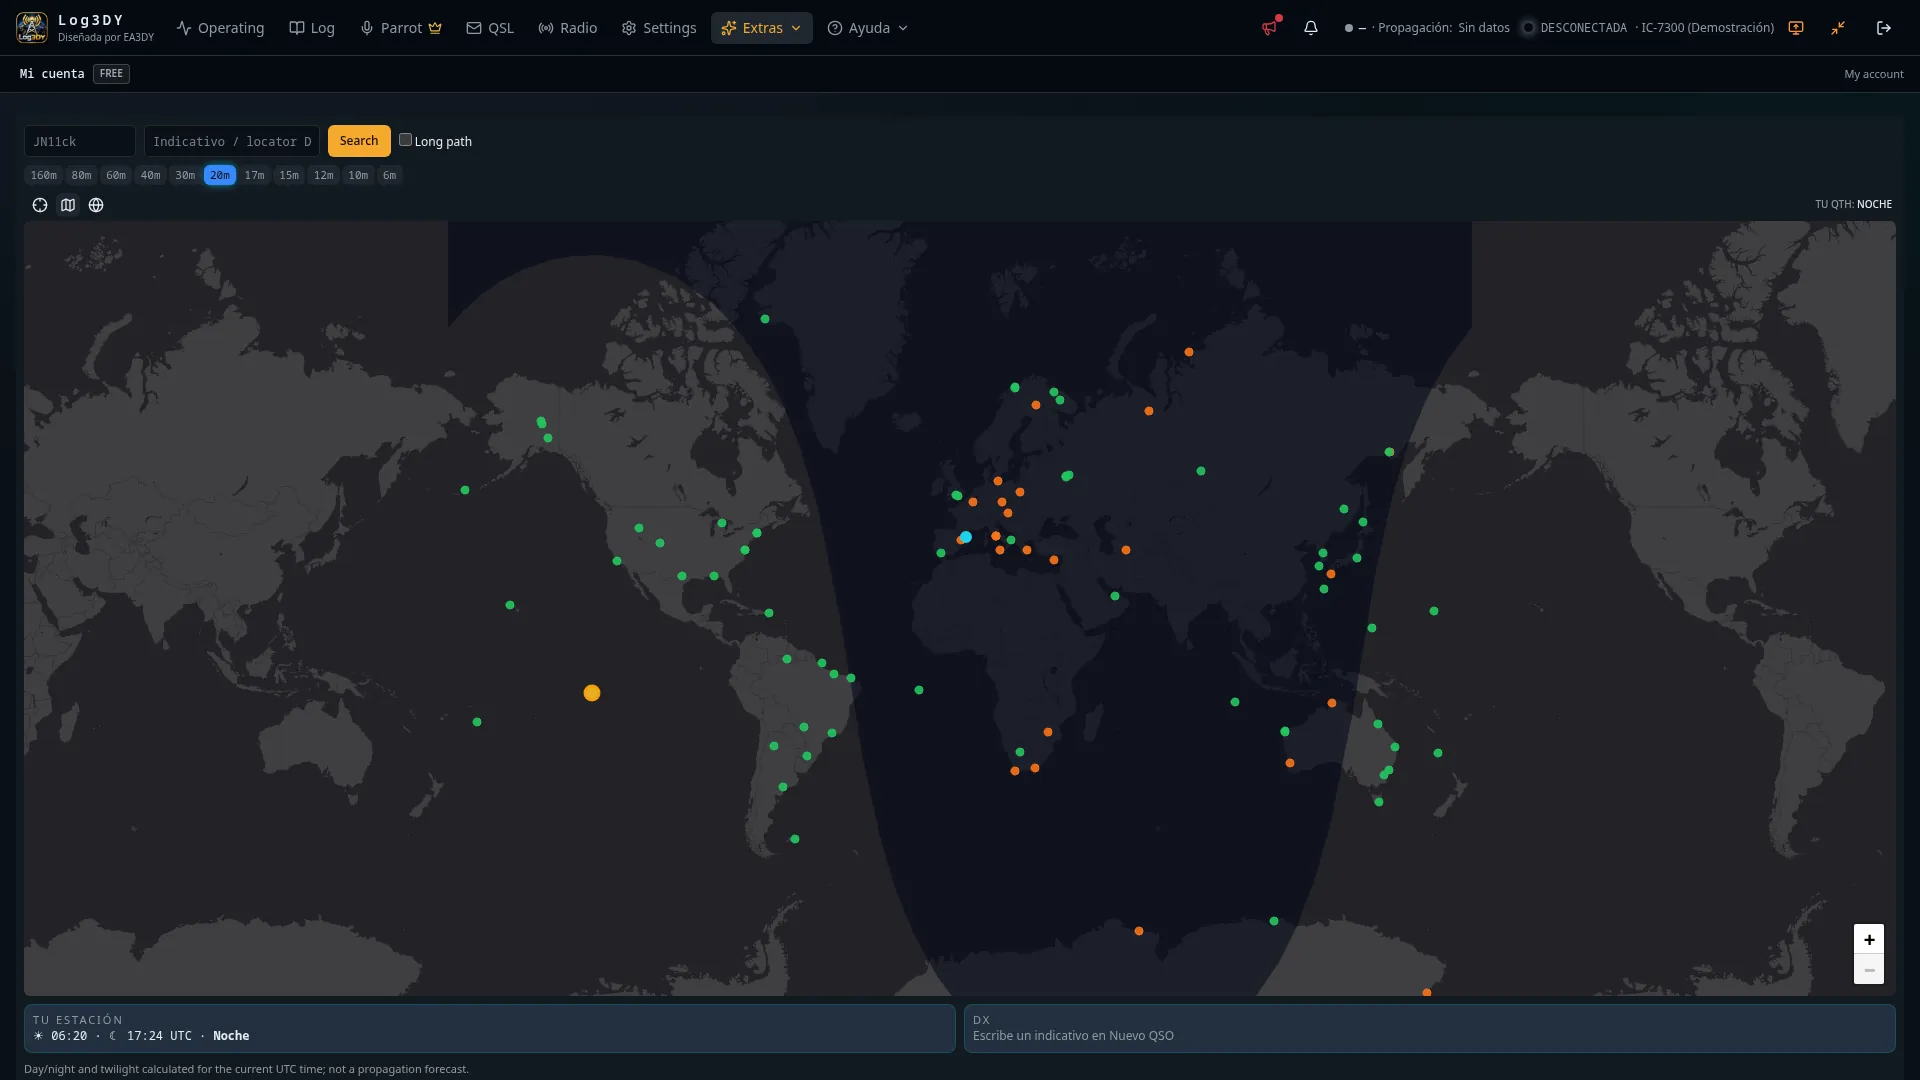Click the large yellow sun marker
The width and height of the screenshot is (1920, 1080).
click(x=592, y=693)
